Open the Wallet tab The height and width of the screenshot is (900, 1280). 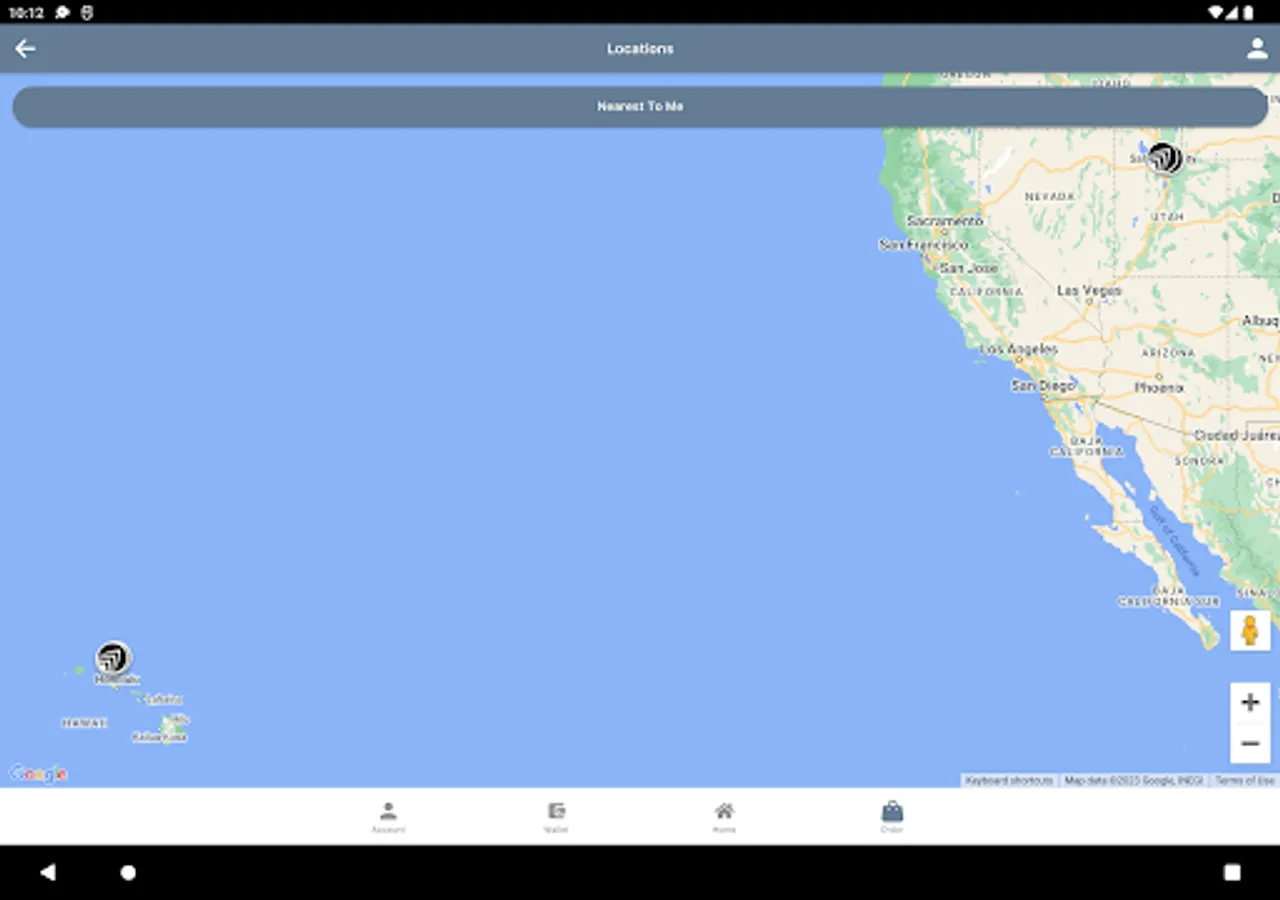coord(556,817)
